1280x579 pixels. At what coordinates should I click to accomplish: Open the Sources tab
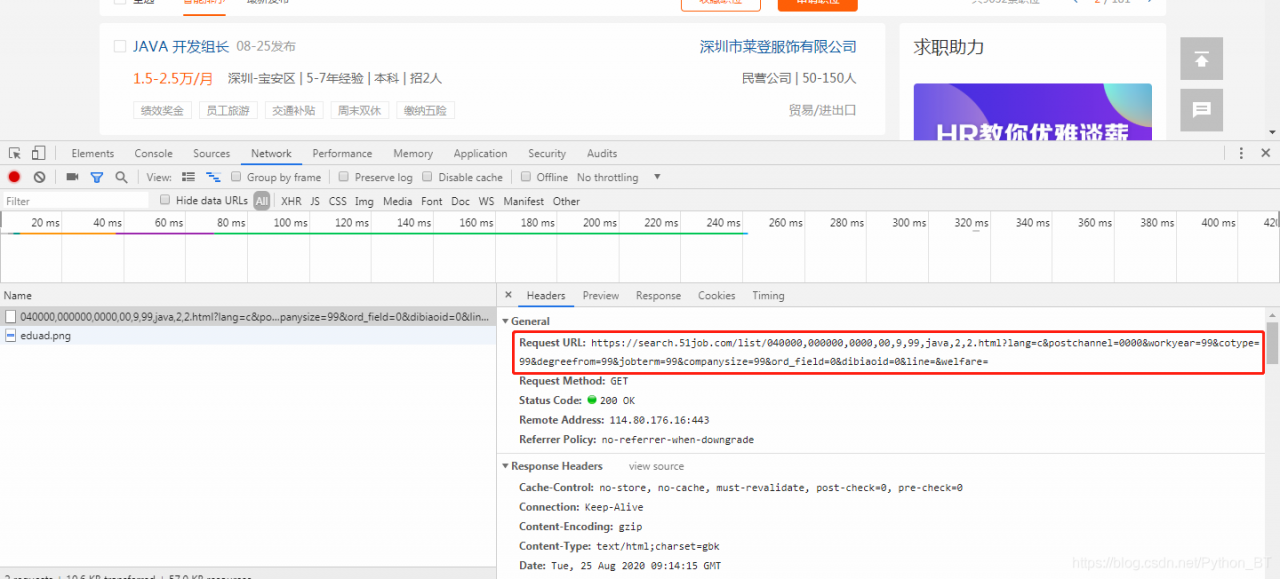tap(212, 153)
